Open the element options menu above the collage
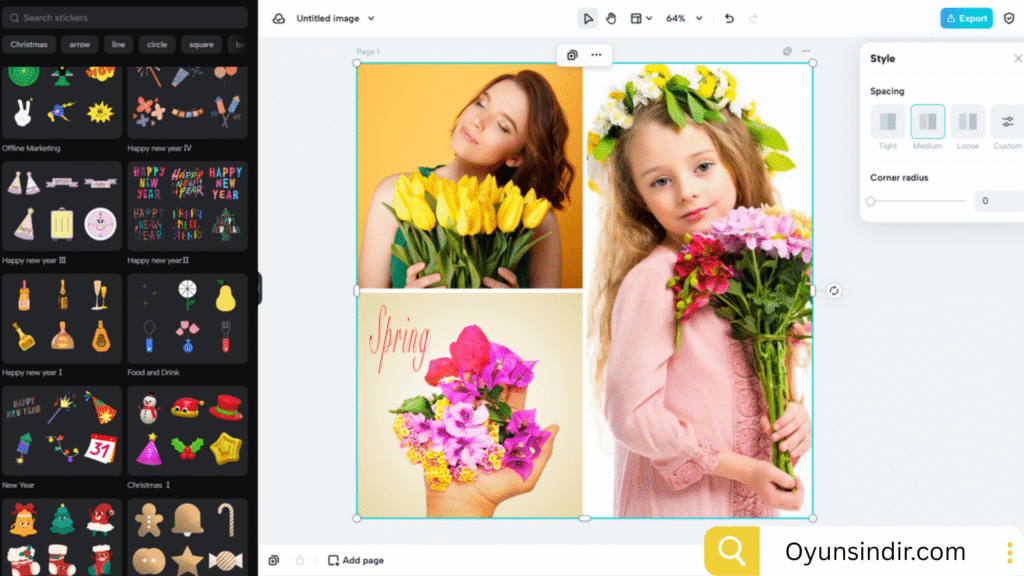 pyautogui.click(x=596, y=55)
